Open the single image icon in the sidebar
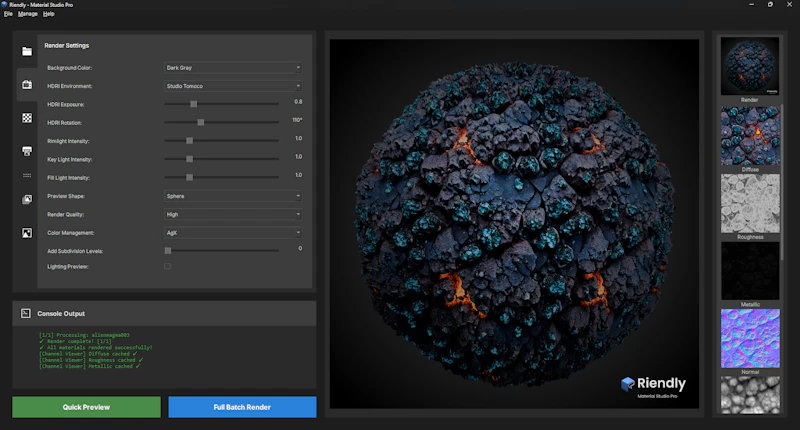This screenshot has width=800, height=430. coord(27,233)
